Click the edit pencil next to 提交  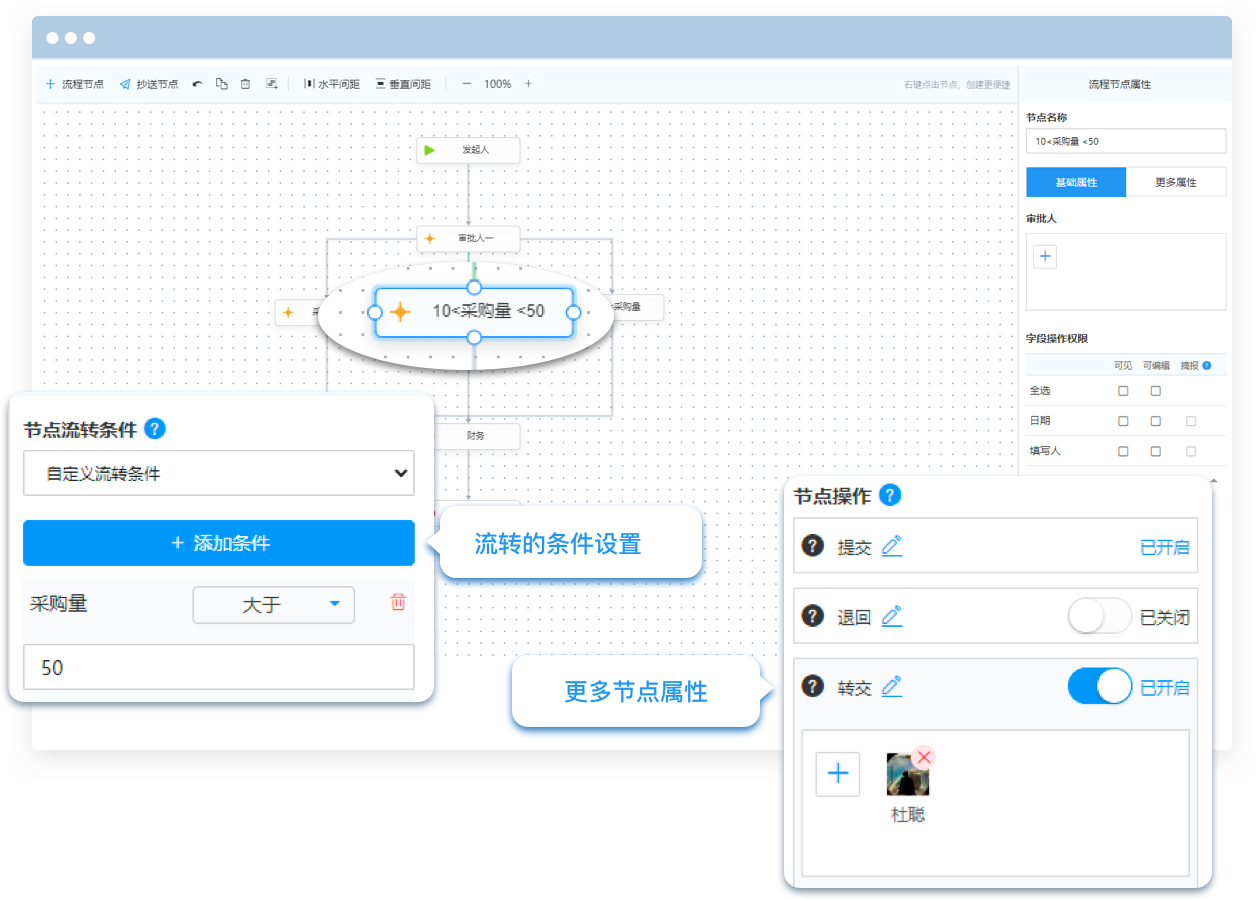[x=892, y=546]
